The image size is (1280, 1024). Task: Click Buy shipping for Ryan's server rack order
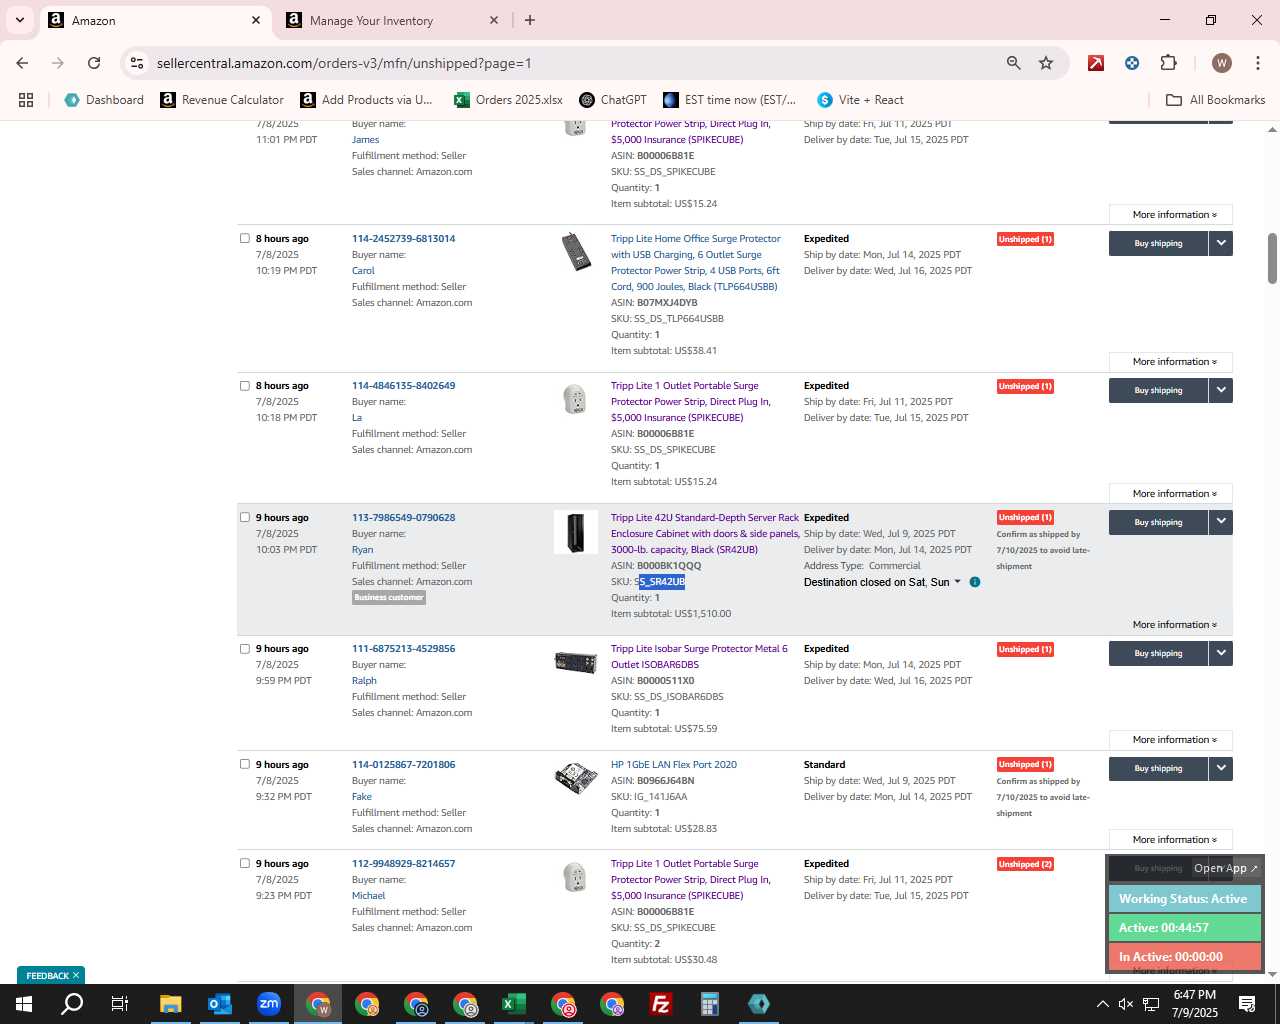click(1158, 522)
